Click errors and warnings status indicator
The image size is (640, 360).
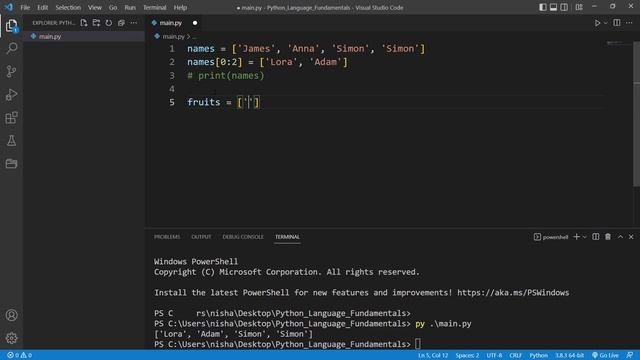click(20, 355)
